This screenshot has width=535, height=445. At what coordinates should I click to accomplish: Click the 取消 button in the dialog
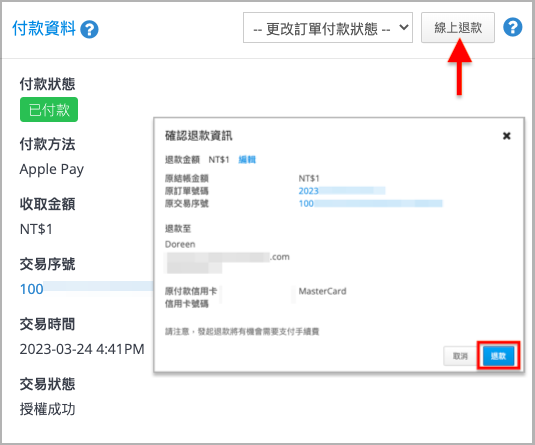click(460, 356)
